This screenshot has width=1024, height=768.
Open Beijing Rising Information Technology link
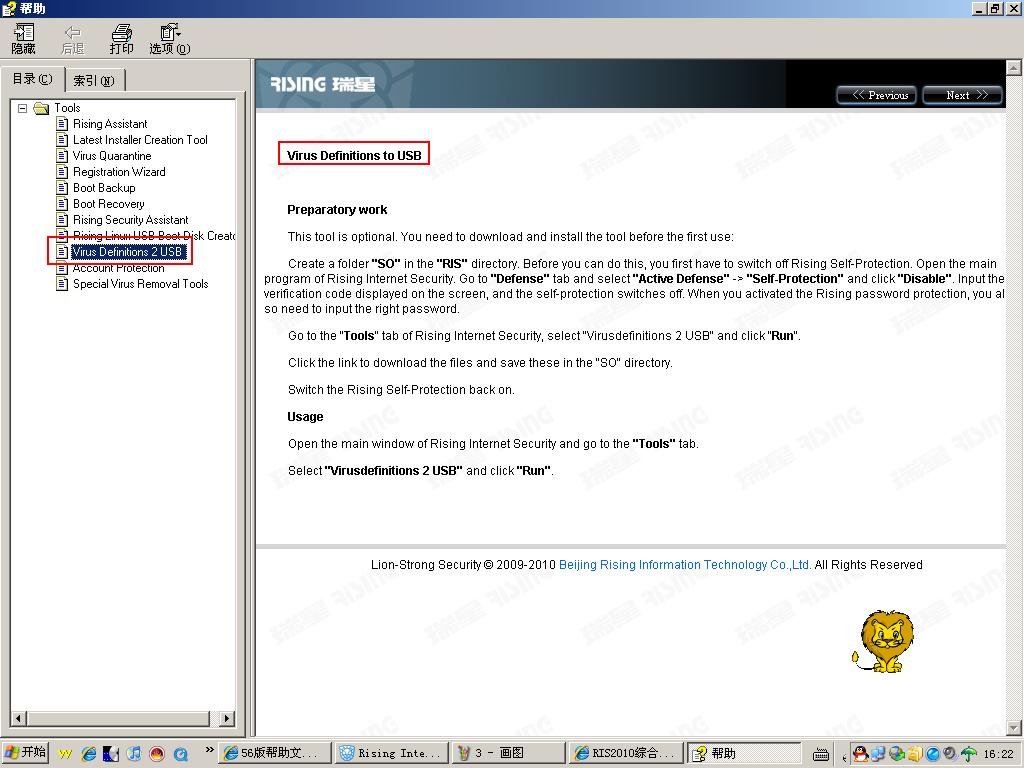pos(685,565)
